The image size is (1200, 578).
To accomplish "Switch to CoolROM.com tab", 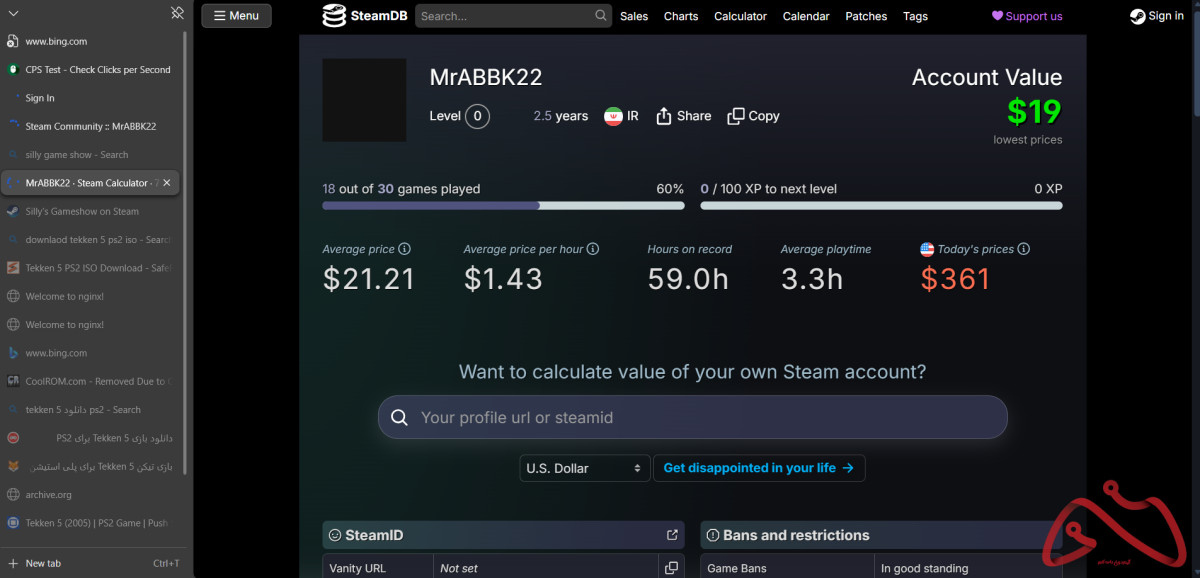I will pyautogui.click(x=90, y=381).
